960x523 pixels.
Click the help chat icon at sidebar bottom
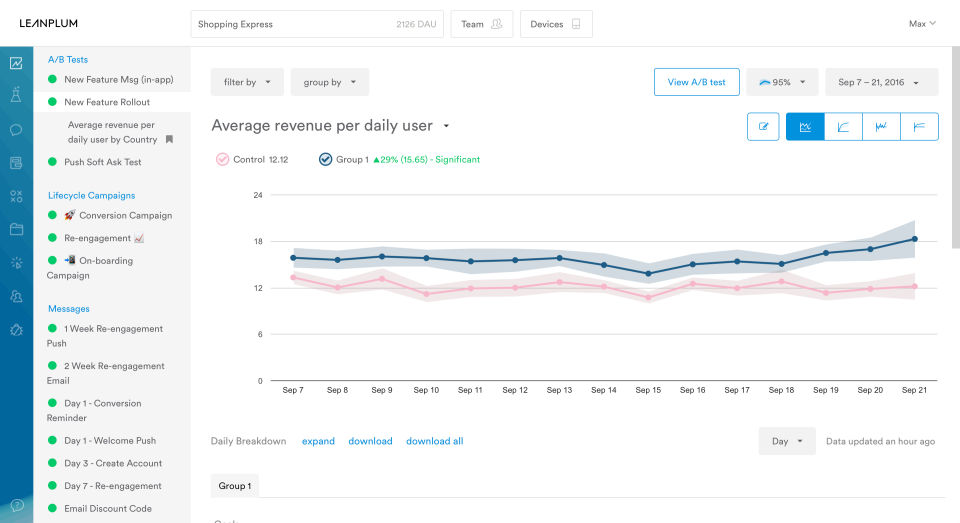pos(16,505)
